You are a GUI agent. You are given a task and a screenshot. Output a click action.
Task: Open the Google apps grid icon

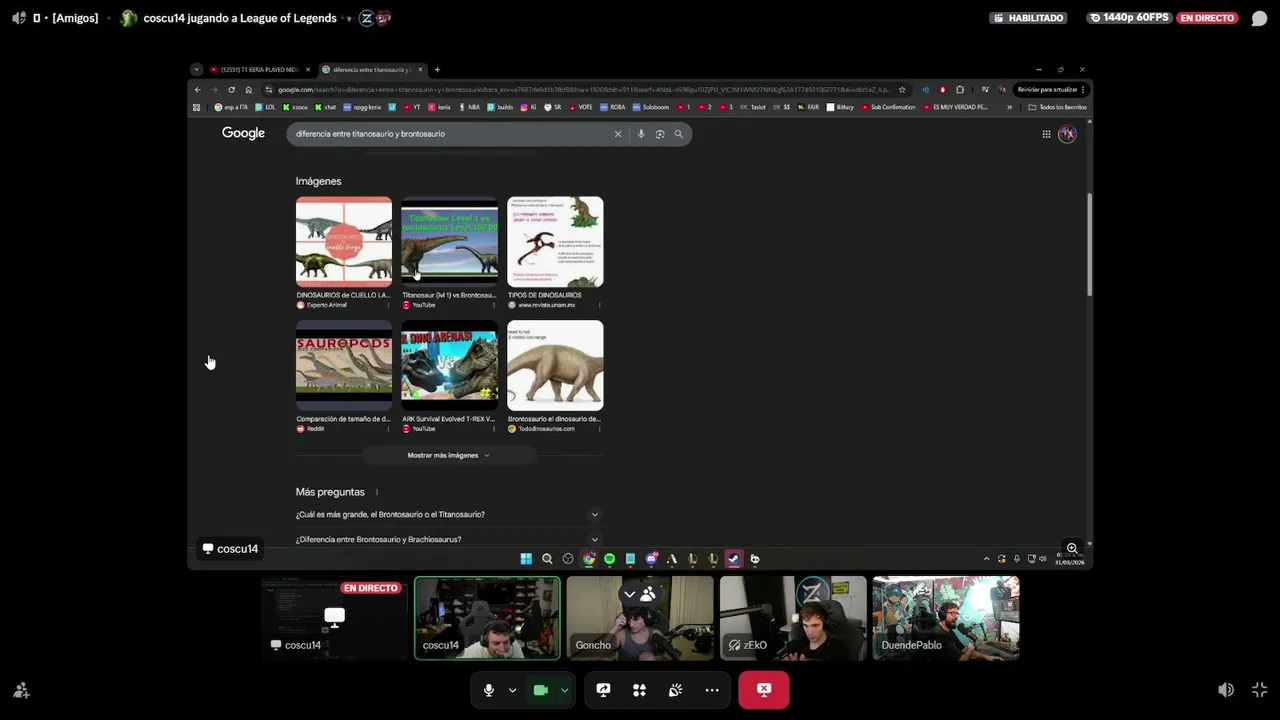[1046, 134]
